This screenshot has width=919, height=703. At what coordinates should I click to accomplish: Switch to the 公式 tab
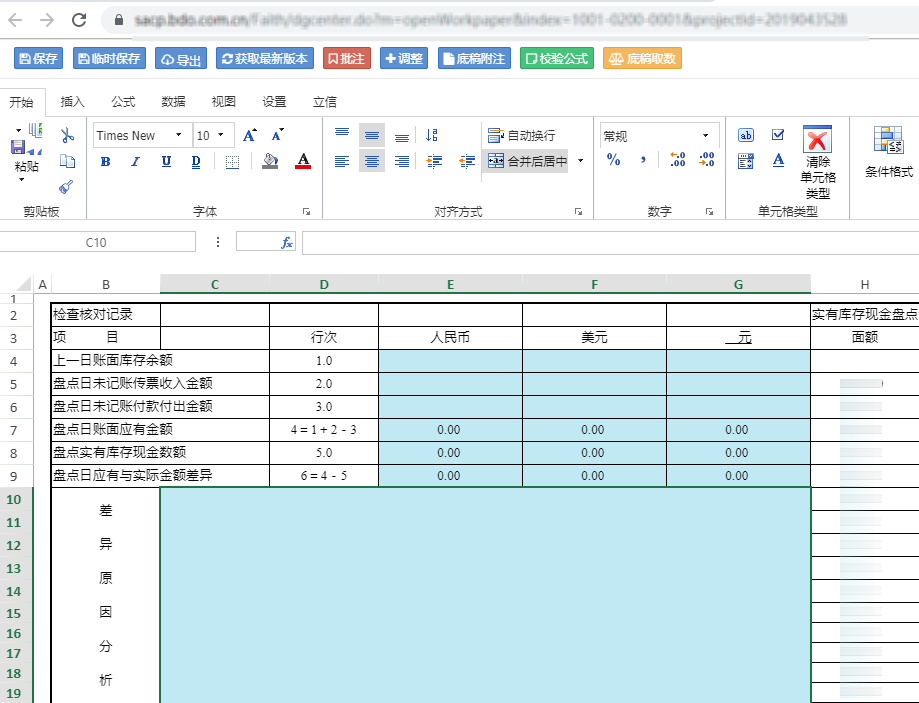point(123,102)
